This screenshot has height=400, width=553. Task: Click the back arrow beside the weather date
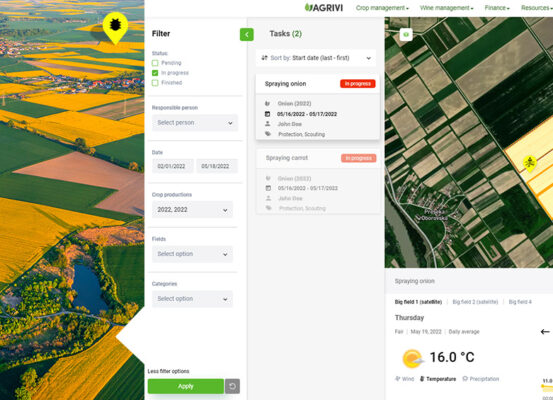tap(545, 332)
